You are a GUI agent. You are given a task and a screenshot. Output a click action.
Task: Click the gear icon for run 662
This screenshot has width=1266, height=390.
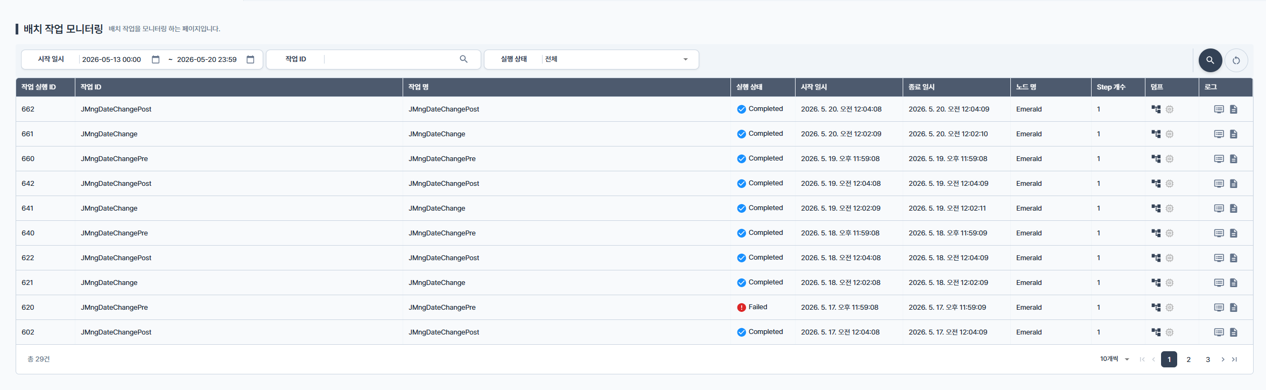(x=1169, y=109)
